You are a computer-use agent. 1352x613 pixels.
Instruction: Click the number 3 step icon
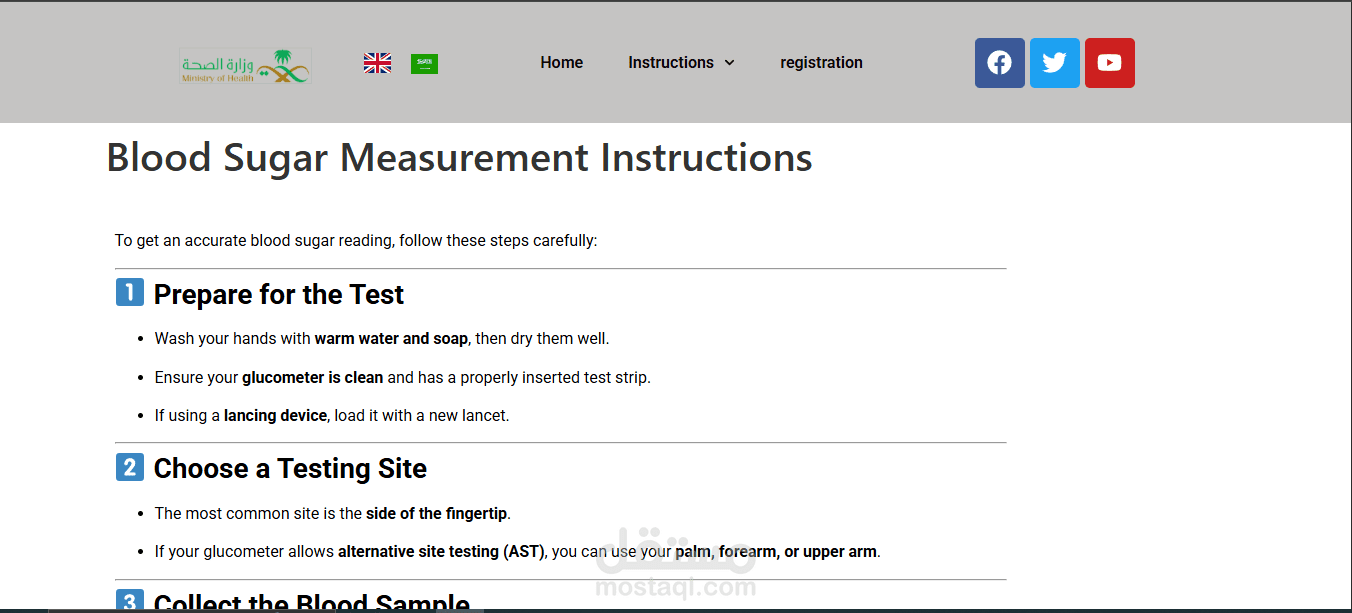(130, 601)
